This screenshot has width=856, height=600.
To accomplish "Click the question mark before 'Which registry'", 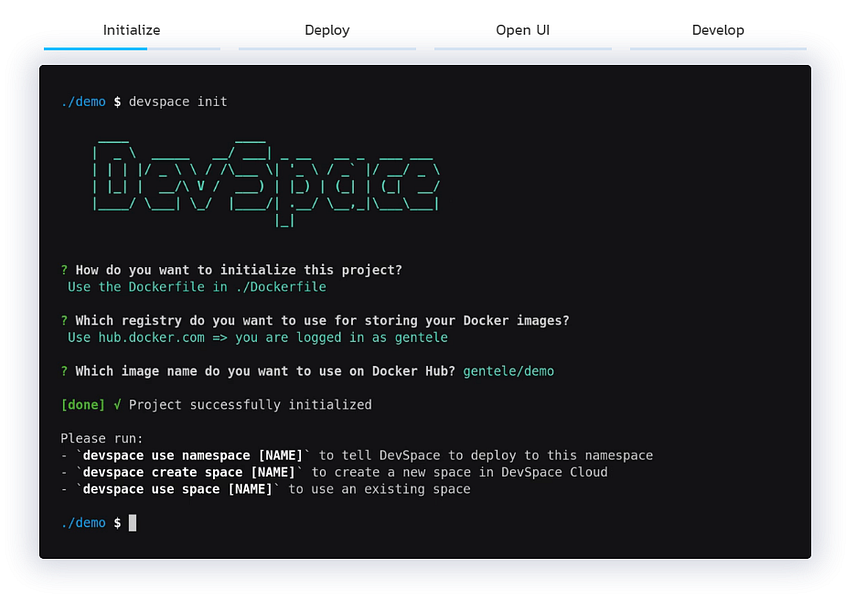I will 64,321.
